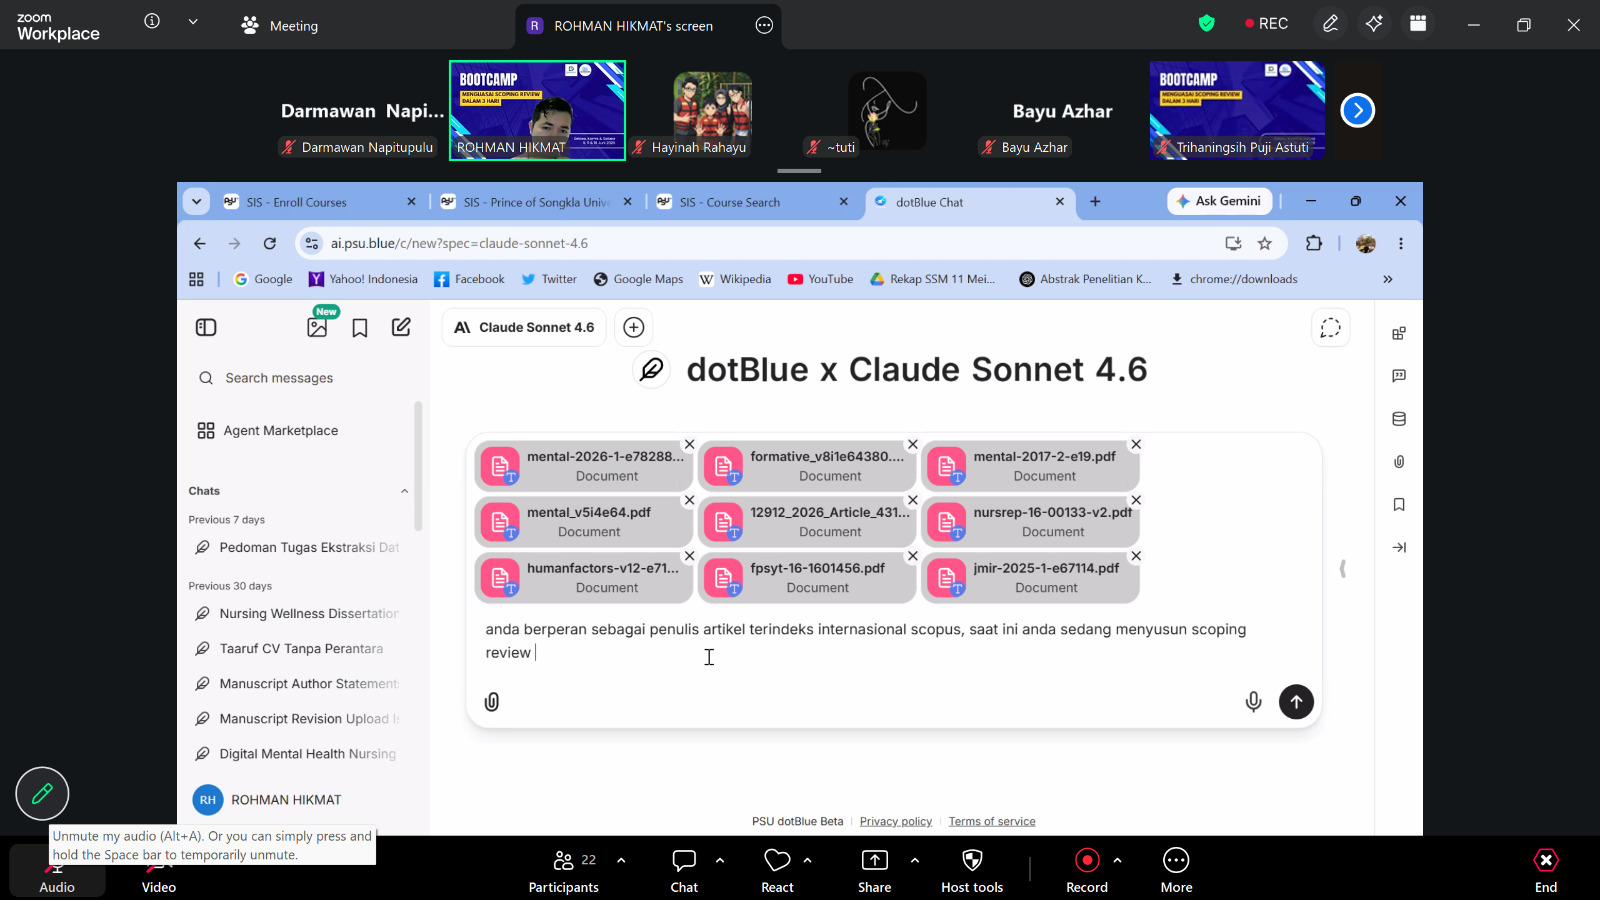The height and width of the screenshot is (900, 1600).
Task: Toggle the Zoom Chat panel button
Action: 684,870
